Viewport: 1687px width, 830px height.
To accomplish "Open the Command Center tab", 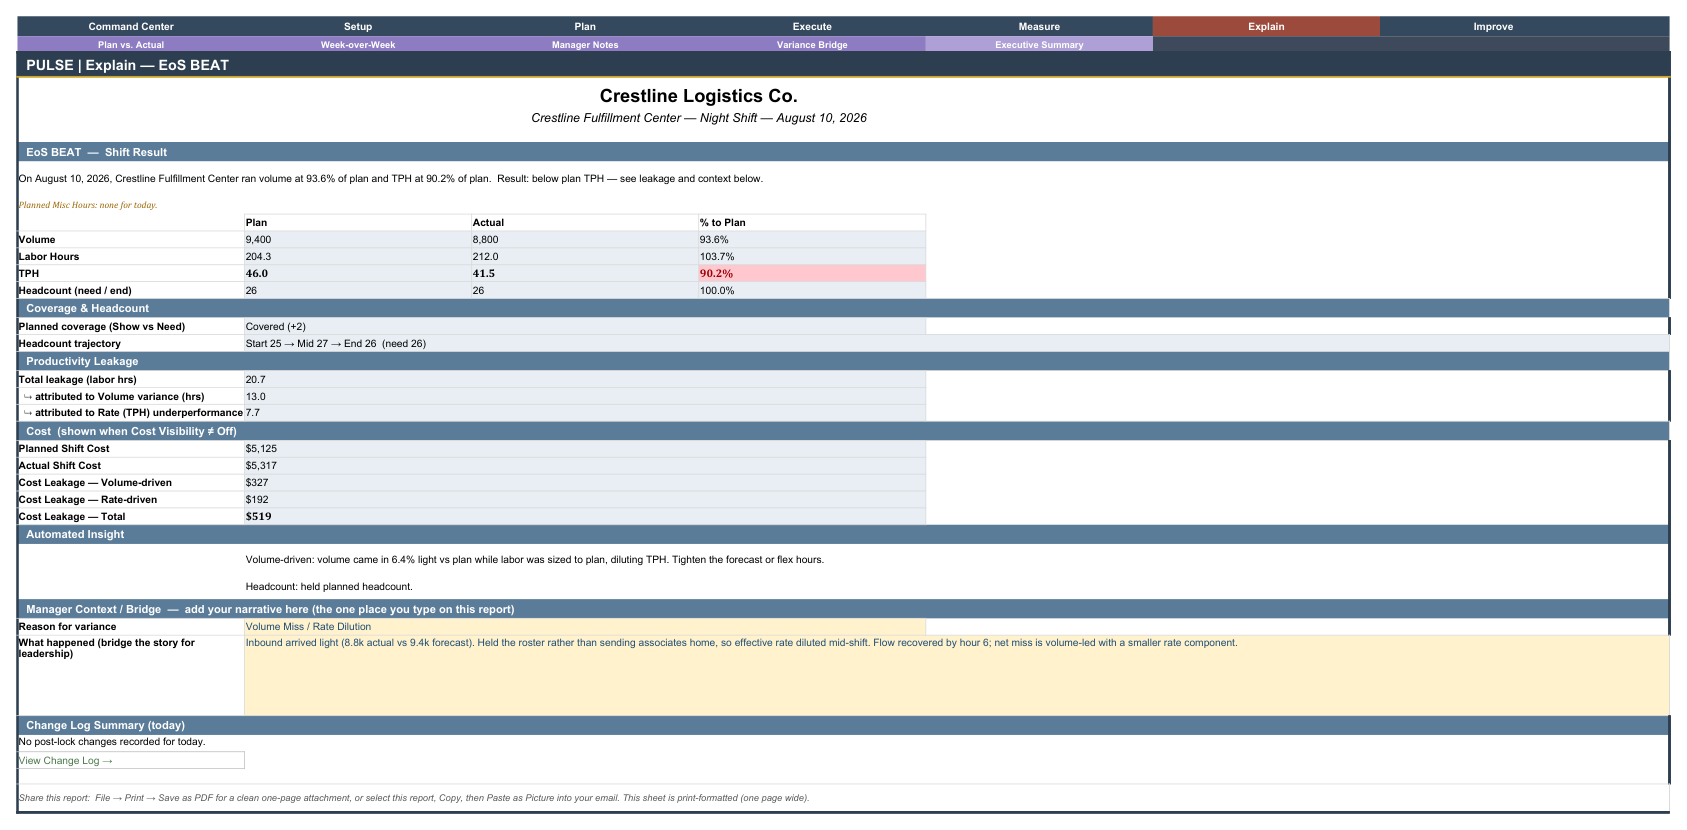I will point(131,26).
